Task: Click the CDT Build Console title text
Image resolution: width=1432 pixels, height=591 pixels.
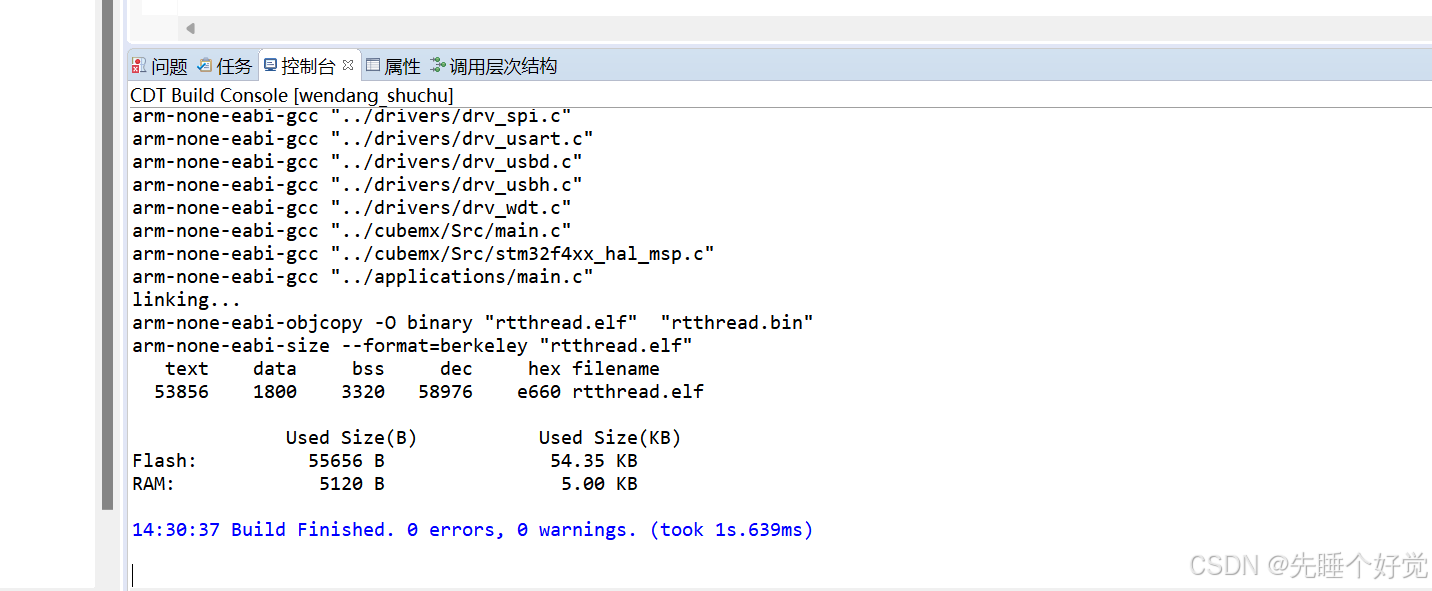Action: tap(290, 95)
